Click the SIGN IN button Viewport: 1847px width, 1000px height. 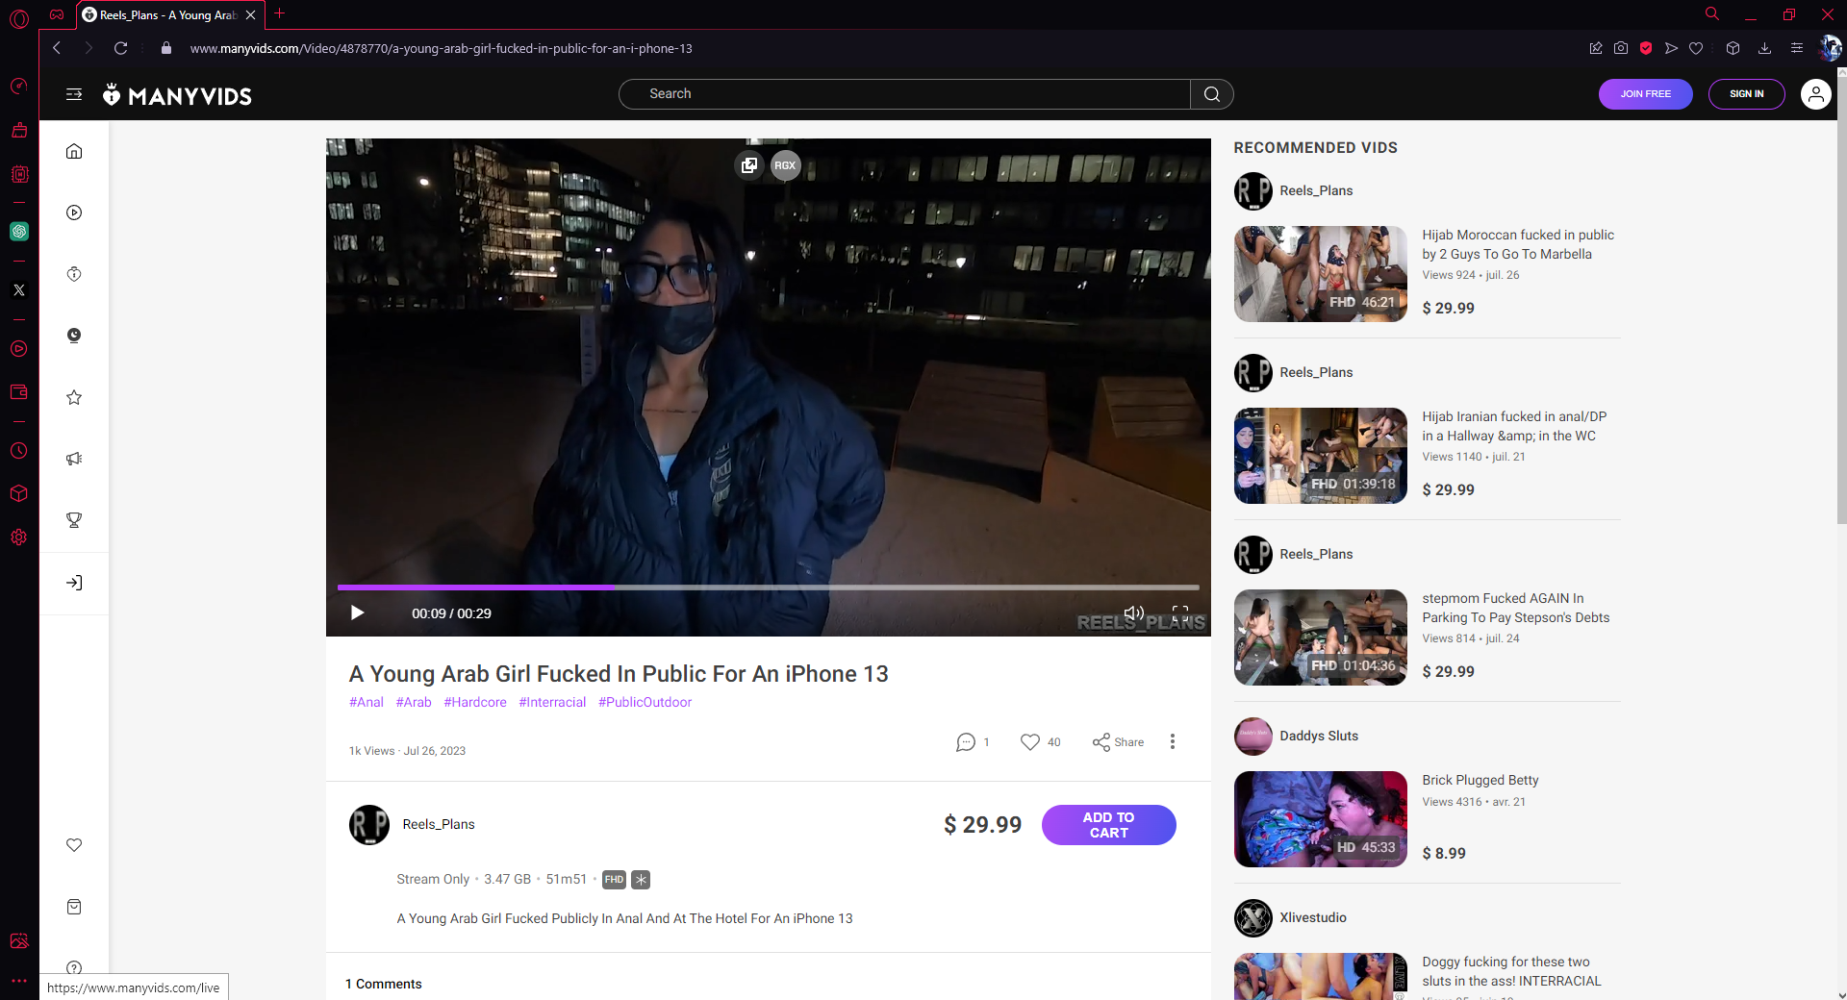[x=1746, y=94]
